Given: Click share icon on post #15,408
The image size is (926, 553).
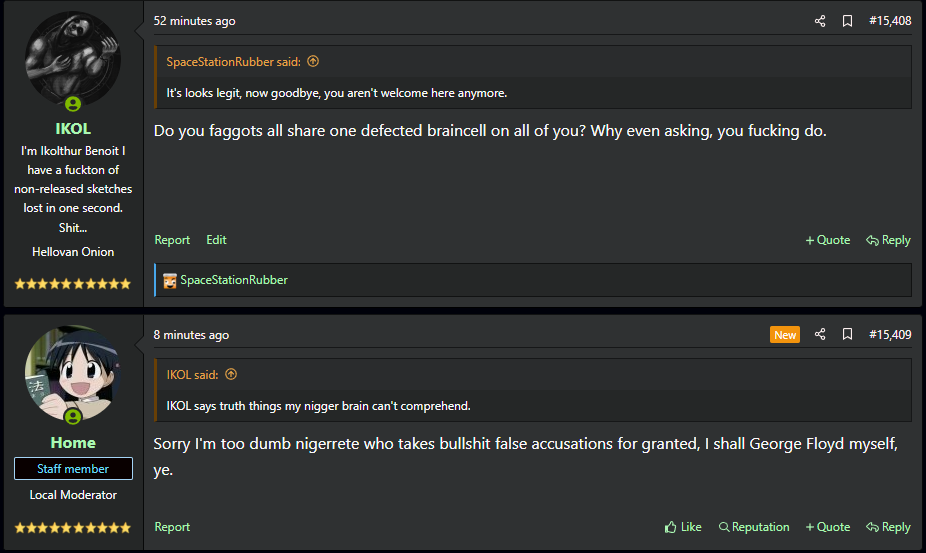Looking at the screenshot, I should pyautogui.click(x=820, y=21).
